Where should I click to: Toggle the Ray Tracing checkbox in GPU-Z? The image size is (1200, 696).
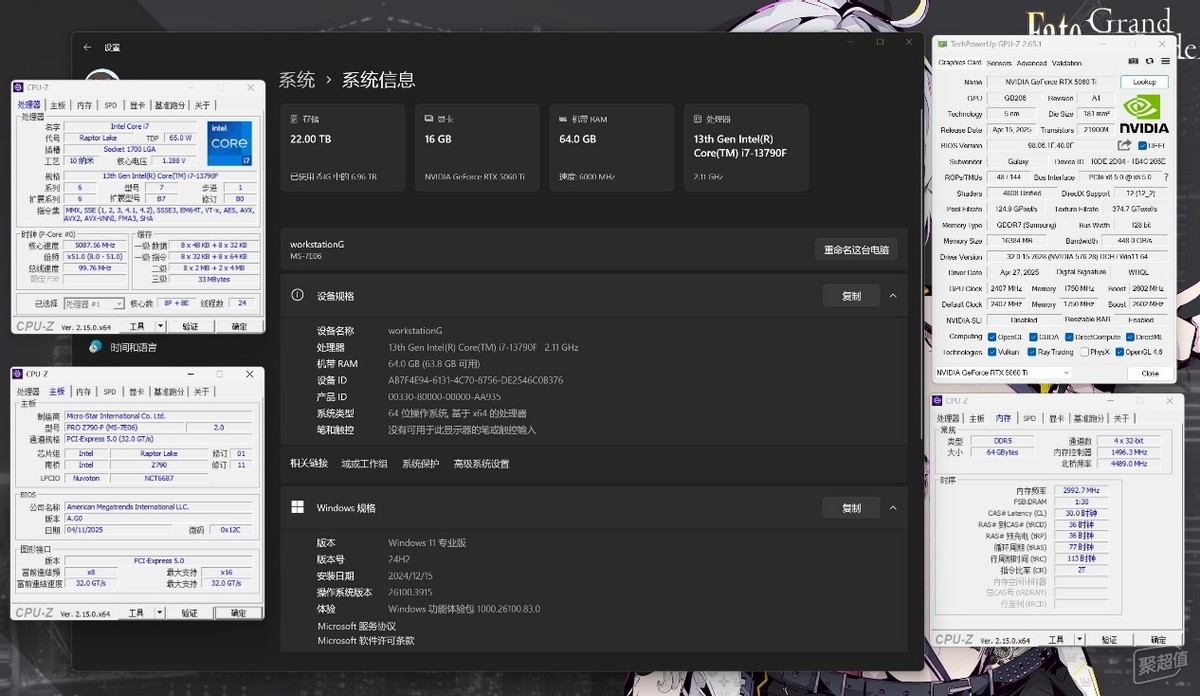(1031, 352)
